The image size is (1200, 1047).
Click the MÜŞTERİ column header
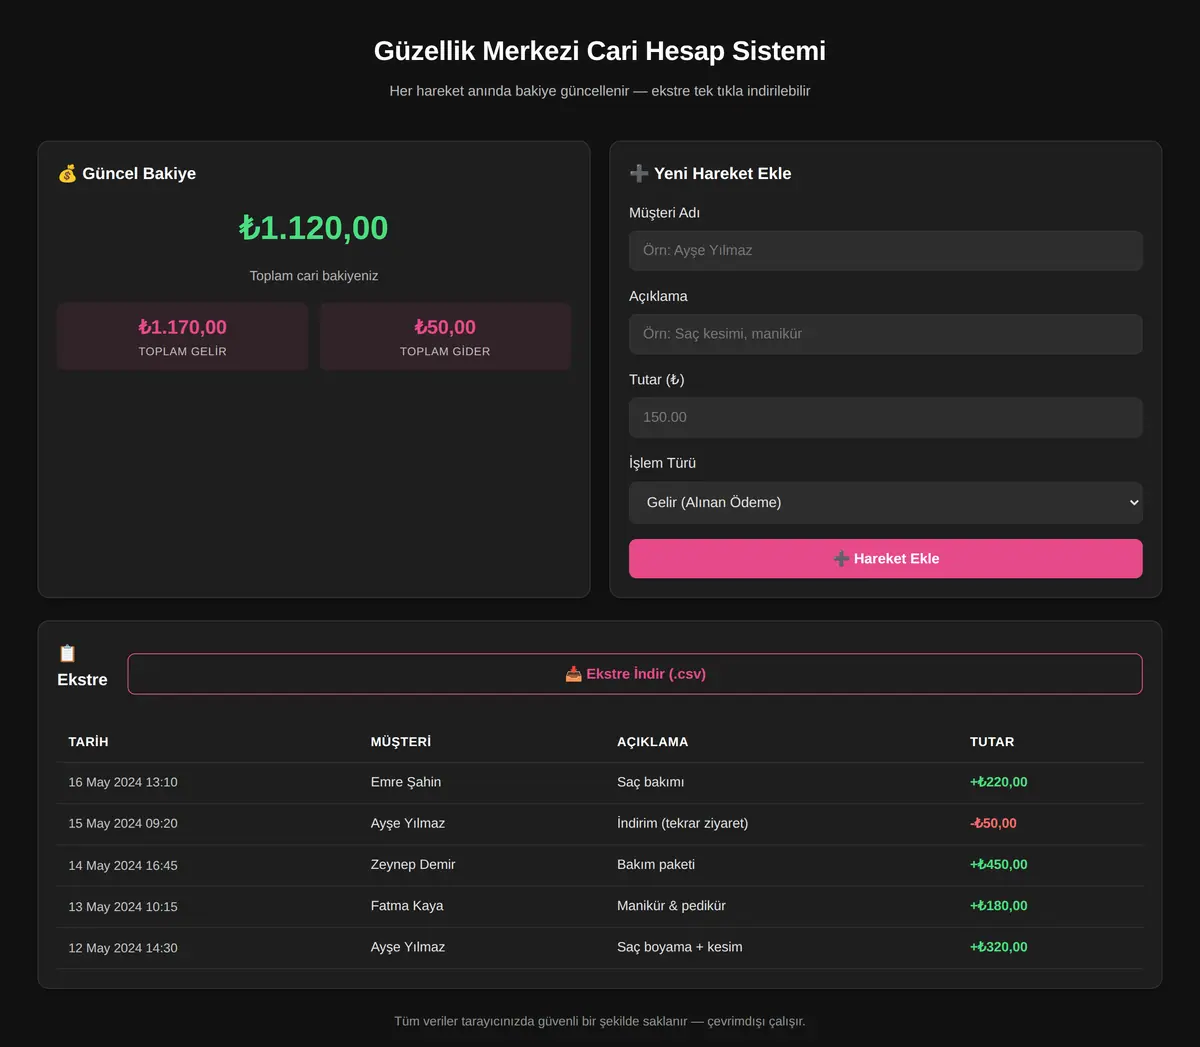[x=401, y=742]
